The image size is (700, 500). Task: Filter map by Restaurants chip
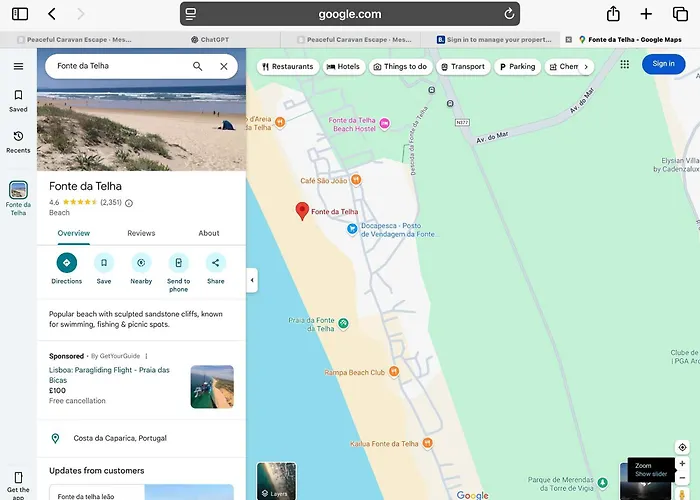[286, 67]
